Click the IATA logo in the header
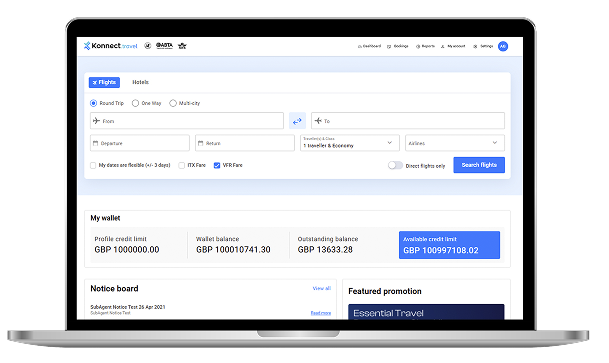The width and height of the screenshot is (609, 363). point(182,46)
